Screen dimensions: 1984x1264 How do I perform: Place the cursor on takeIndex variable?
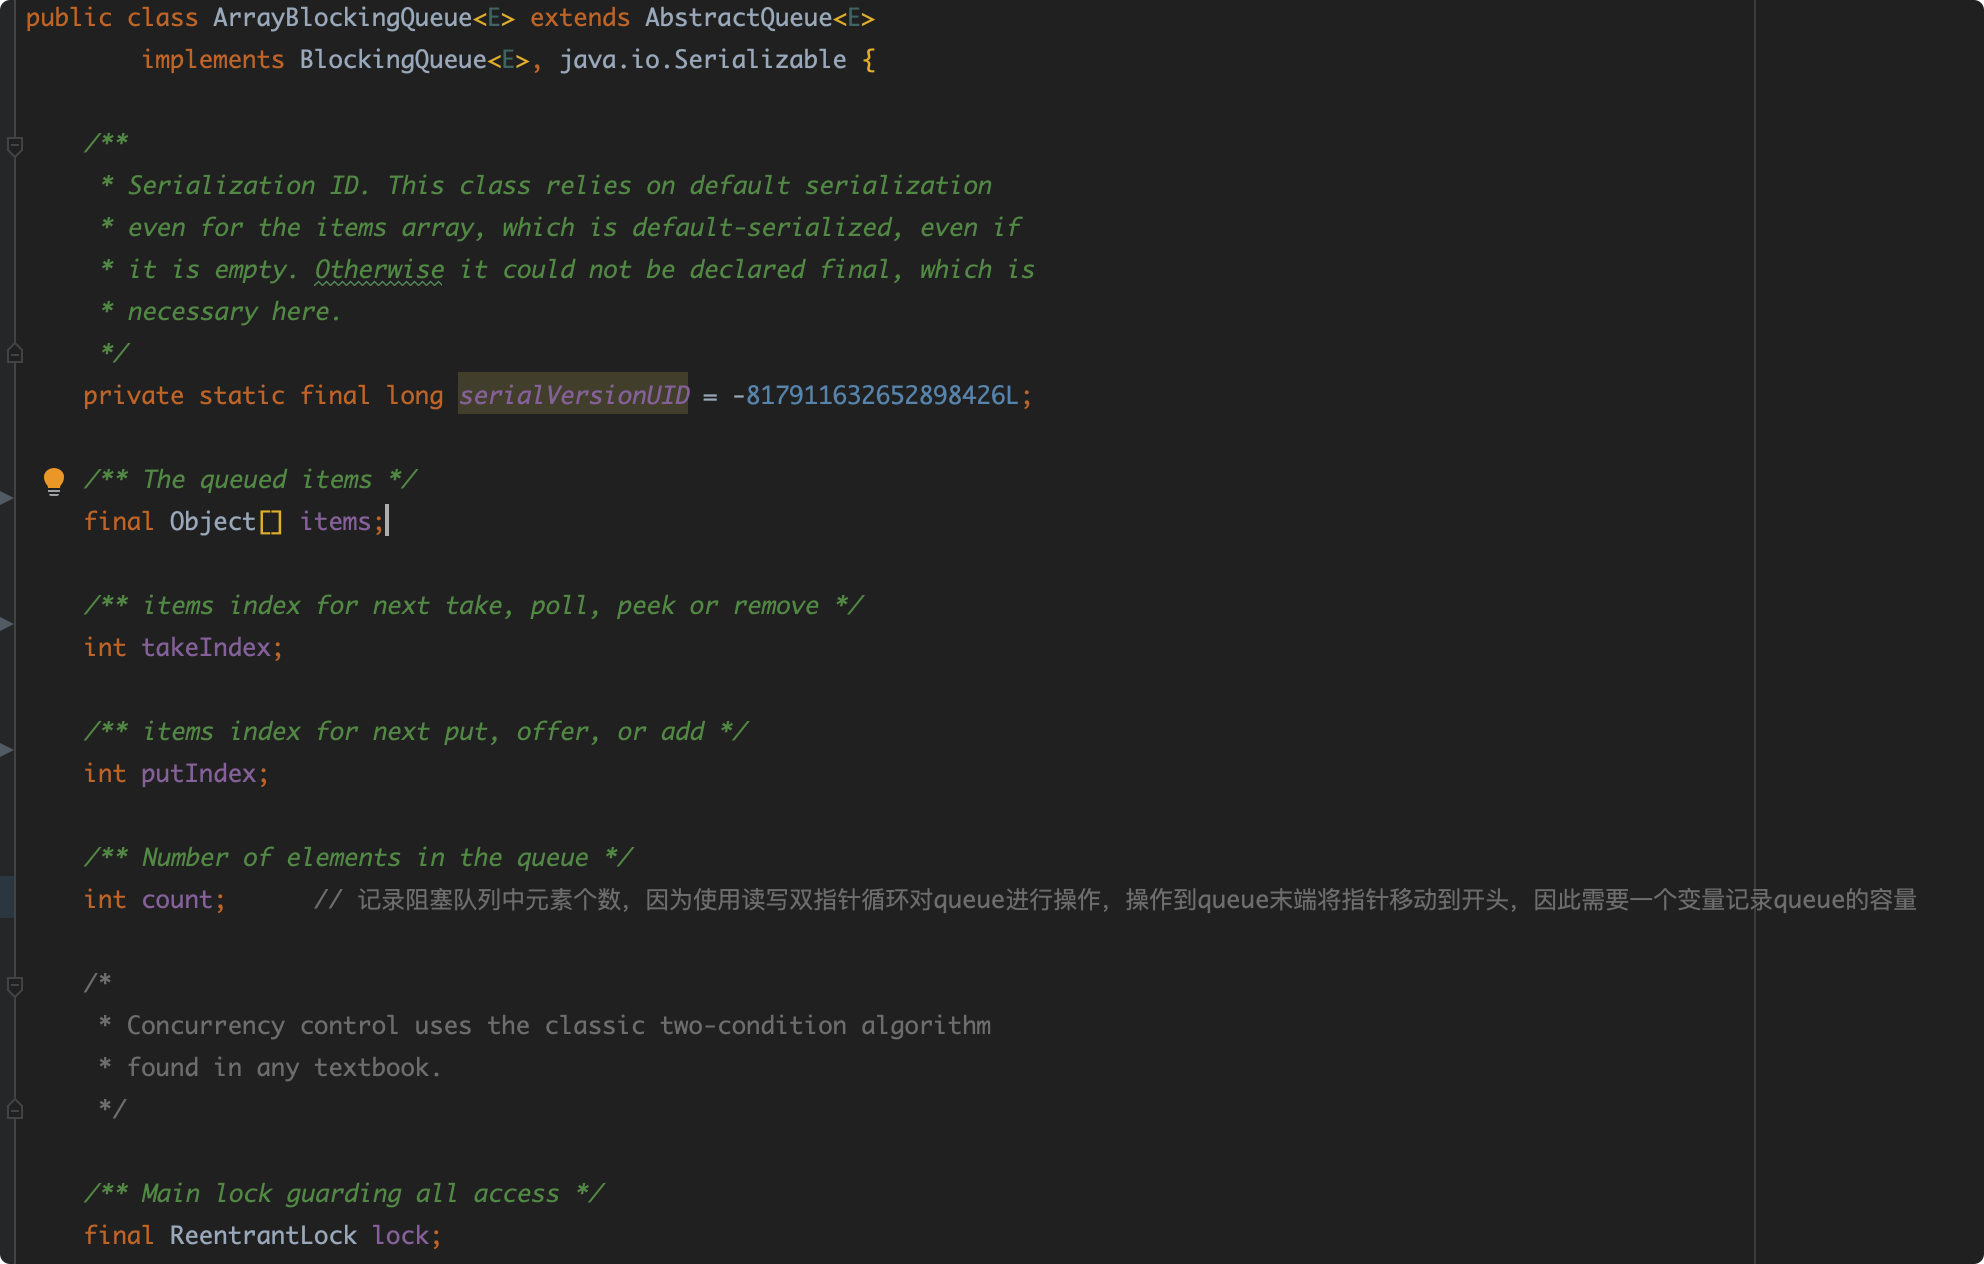(x=206, y=647)
